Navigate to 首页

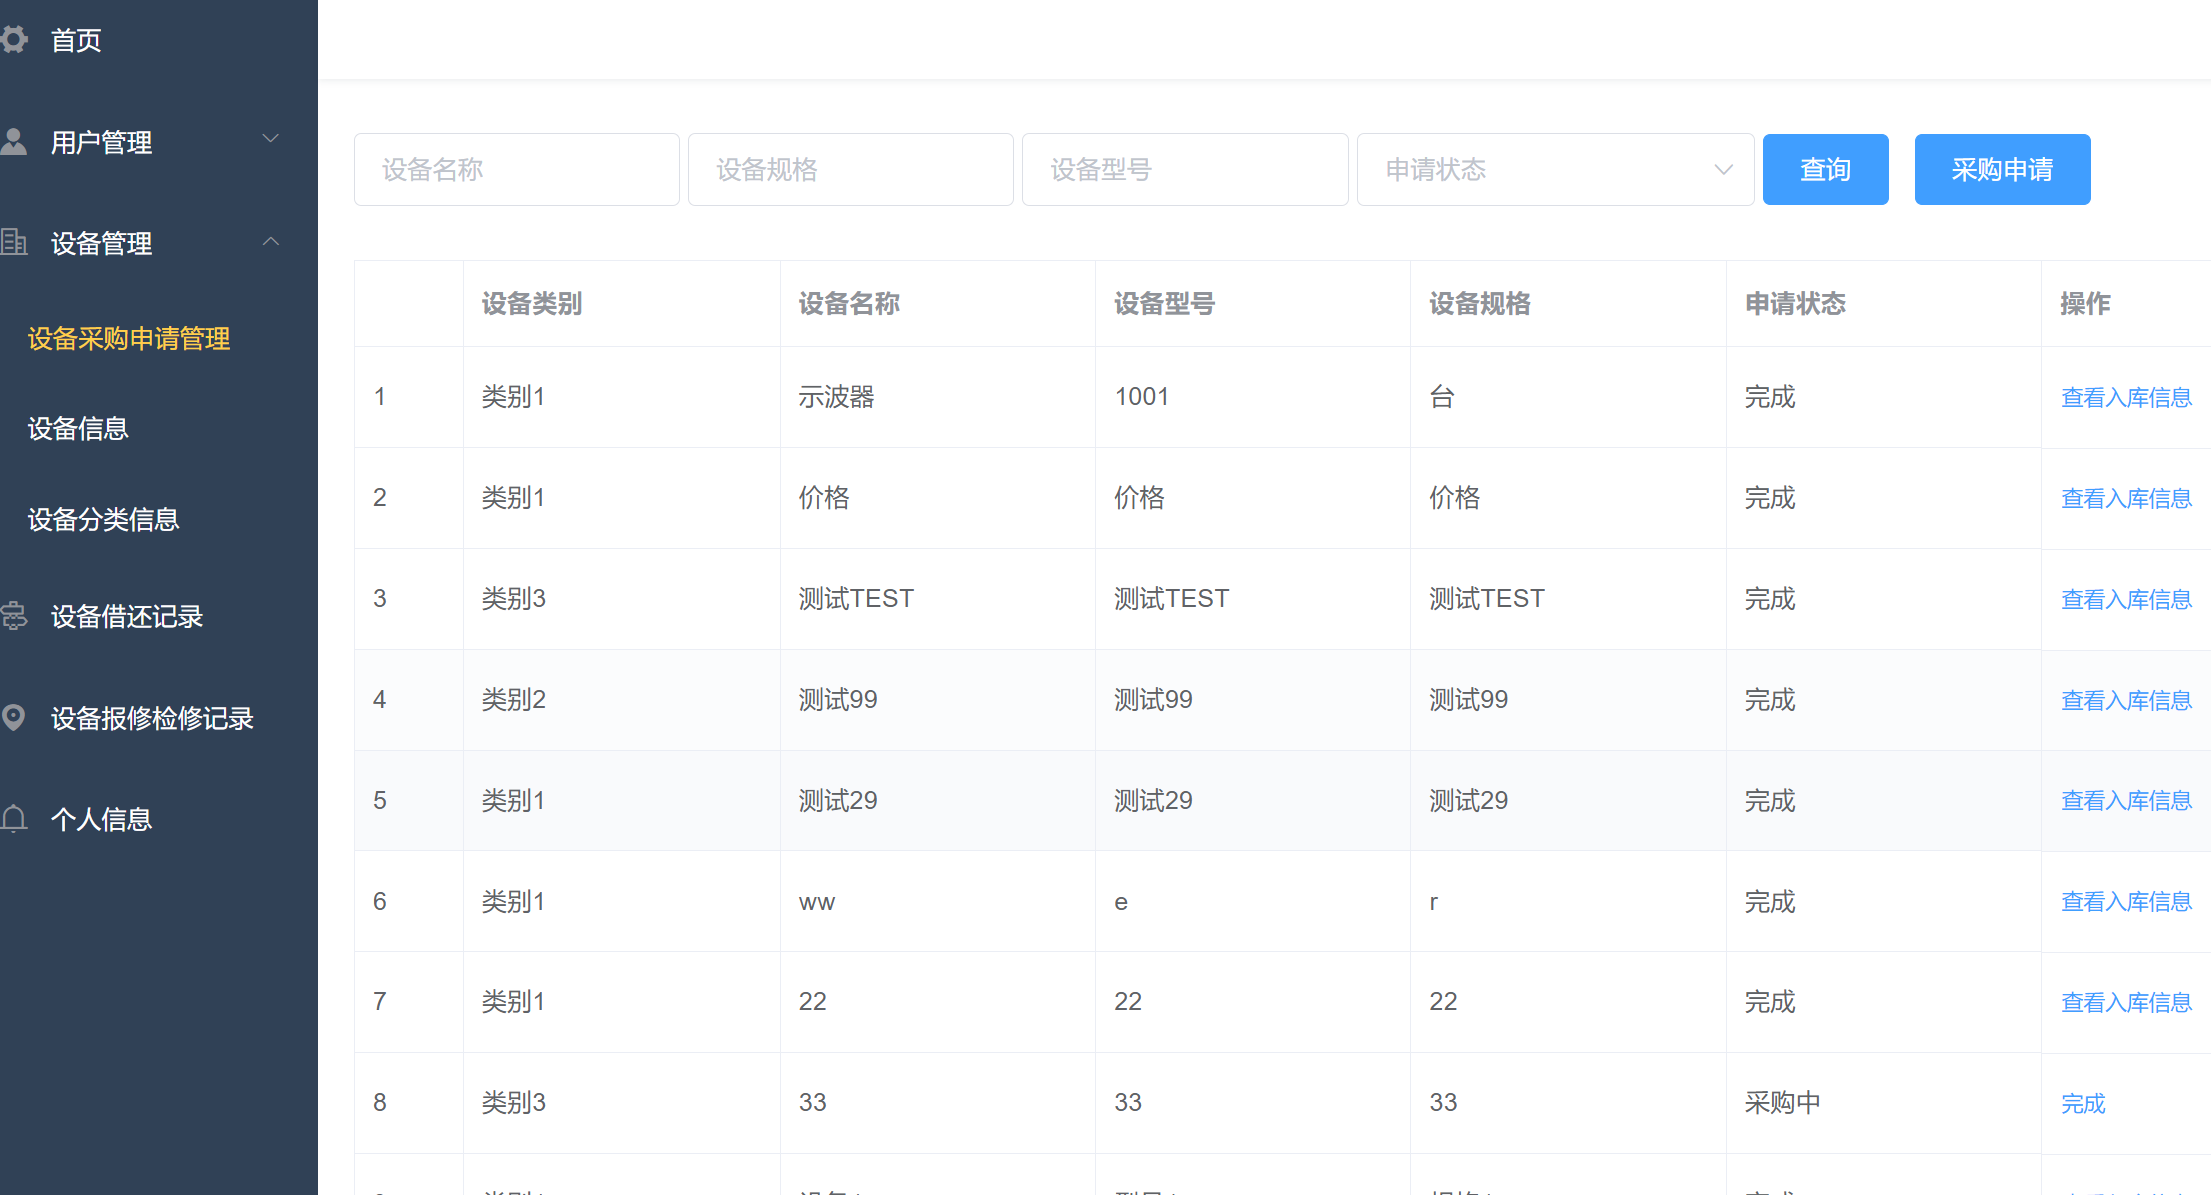[x=74, y=39]
